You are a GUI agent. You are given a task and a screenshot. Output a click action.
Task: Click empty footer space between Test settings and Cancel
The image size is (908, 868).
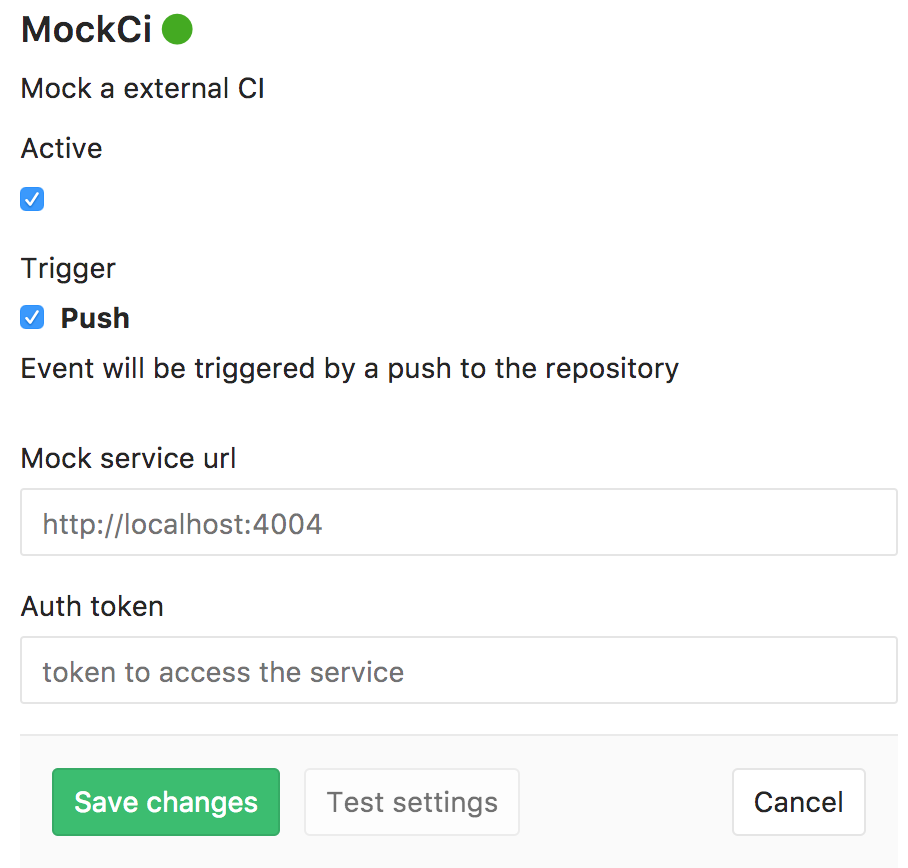625,802
